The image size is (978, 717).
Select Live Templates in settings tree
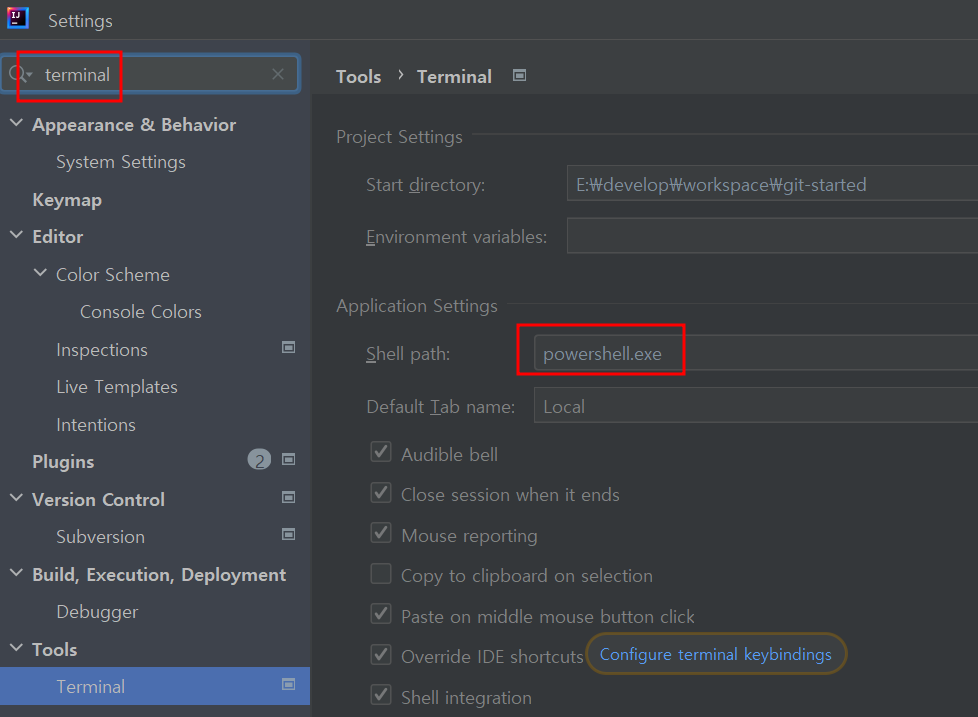tap(116, 387)
